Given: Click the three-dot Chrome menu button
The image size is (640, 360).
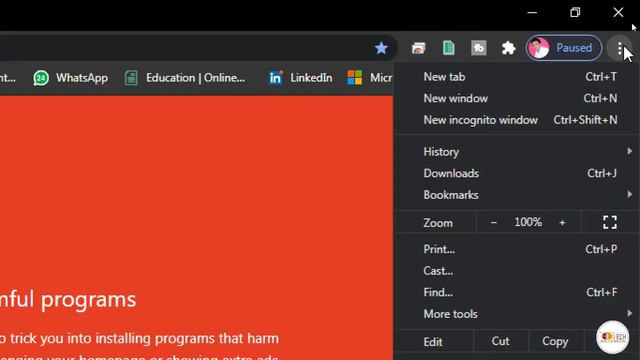Looking at the screenshot, I should point(620,49).
